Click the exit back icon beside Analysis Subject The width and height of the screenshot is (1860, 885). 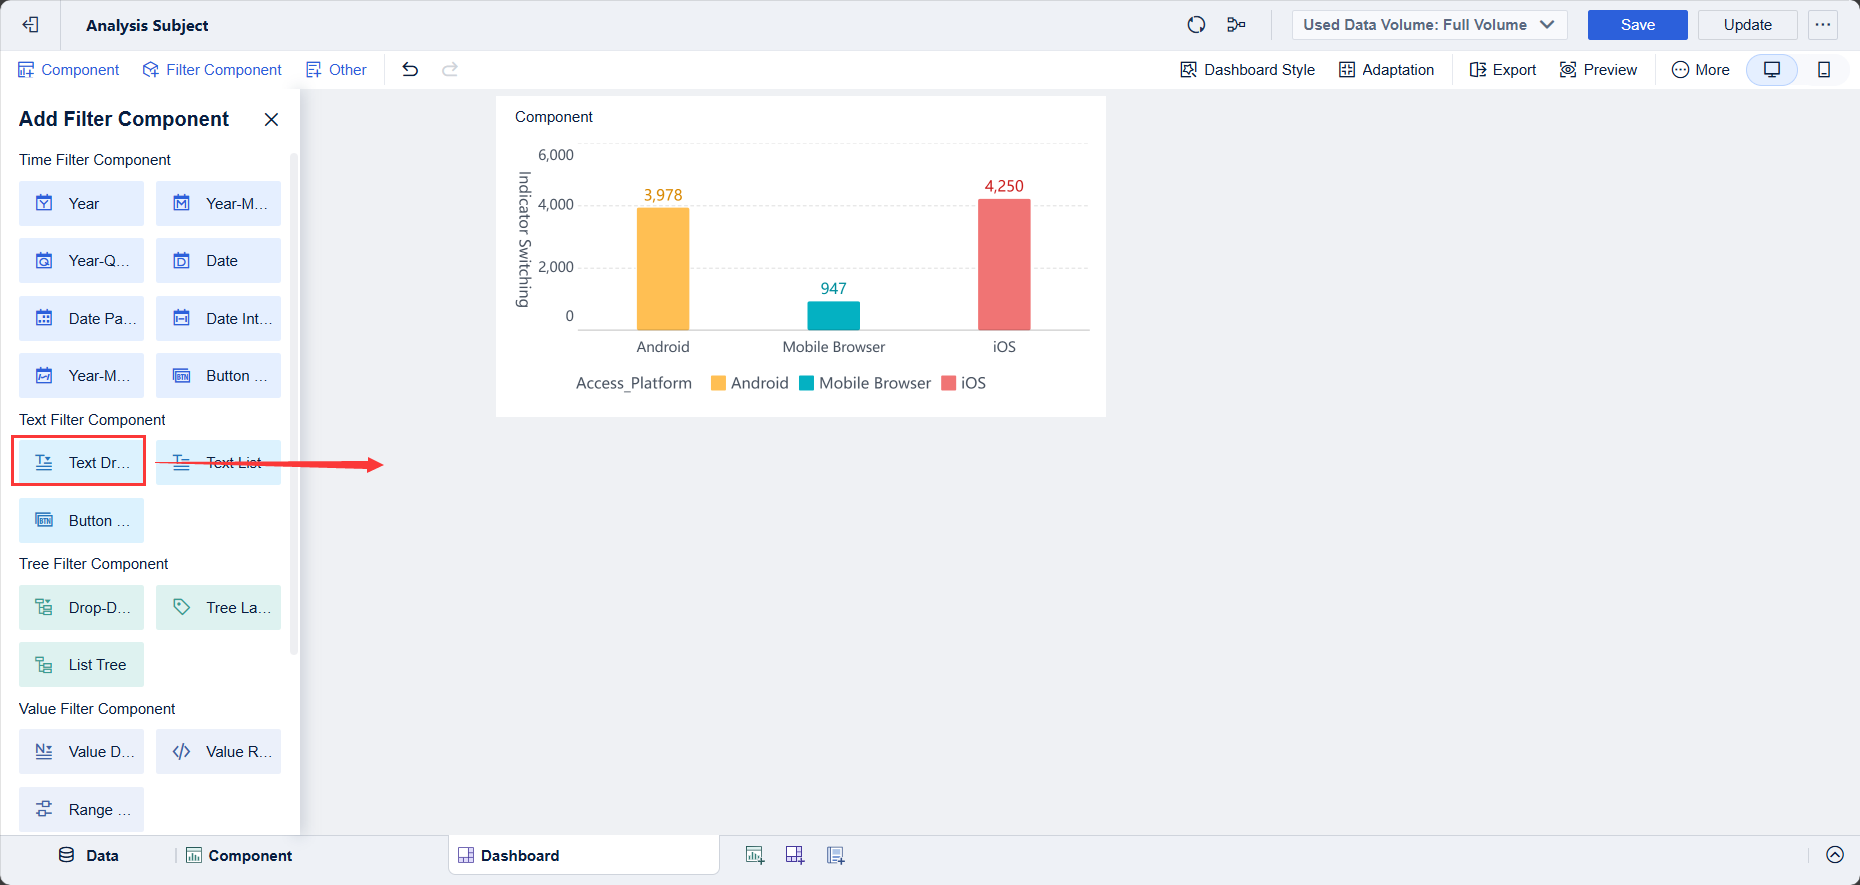tap(31, 25)
